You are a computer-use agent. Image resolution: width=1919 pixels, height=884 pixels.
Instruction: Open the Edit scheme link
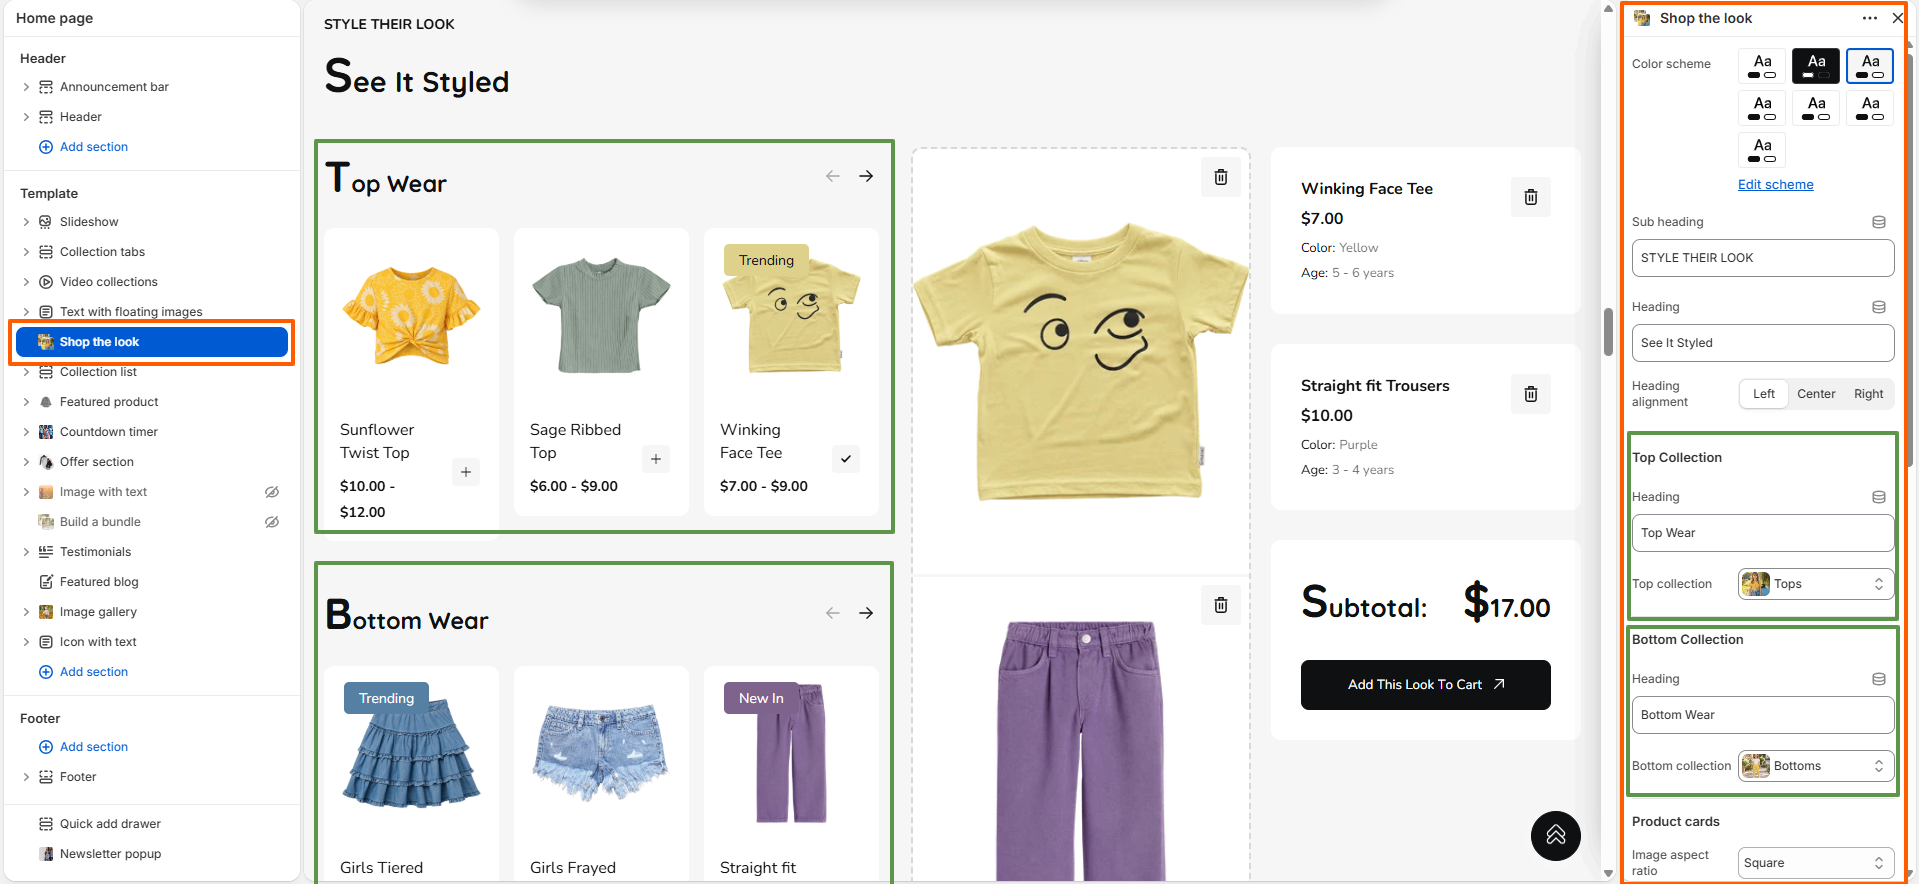point(1775,185)
